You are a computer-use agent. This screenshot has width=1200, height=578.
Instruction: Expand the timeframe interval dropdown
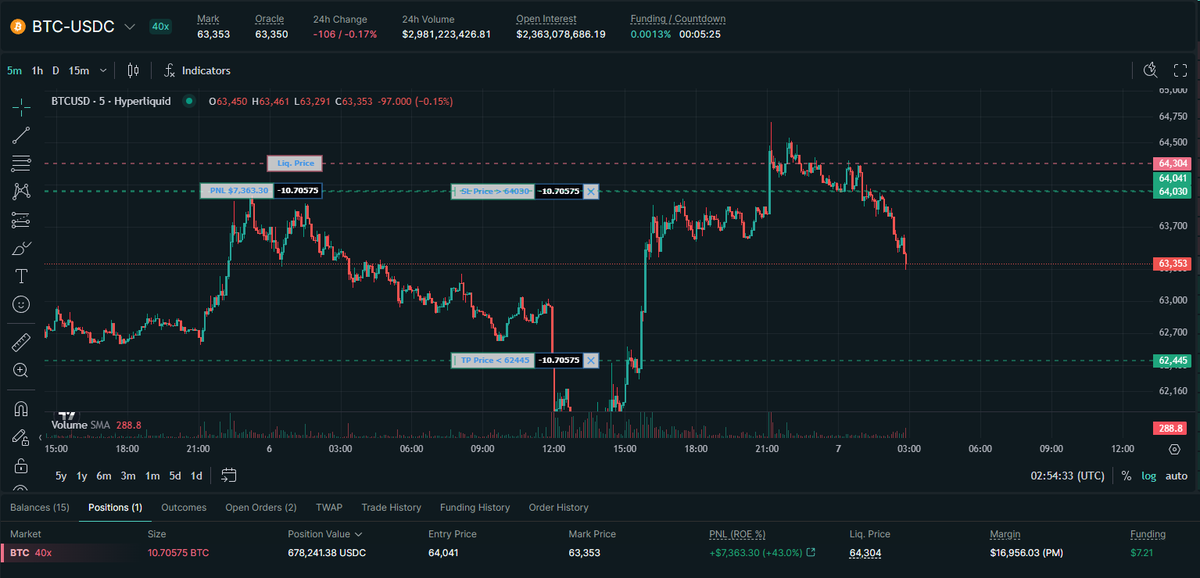click(x=101, y=71)
